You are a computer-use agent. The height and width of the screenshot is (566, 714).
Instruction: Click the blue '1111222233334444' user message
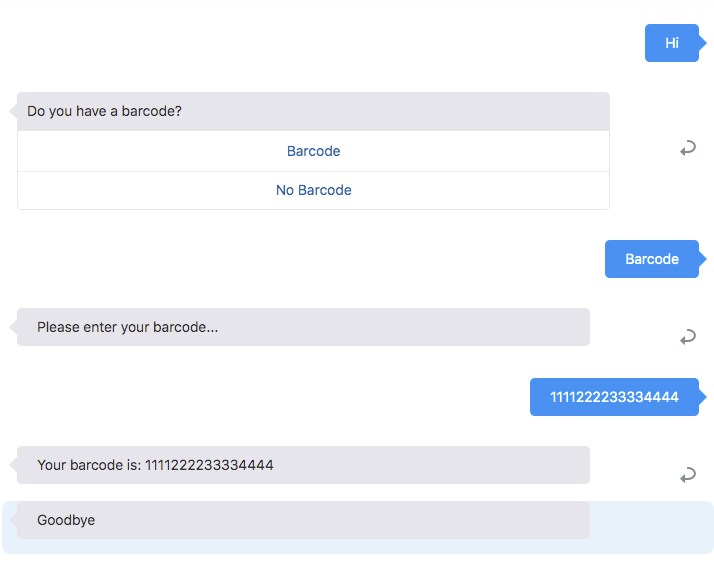pos(613,397)
